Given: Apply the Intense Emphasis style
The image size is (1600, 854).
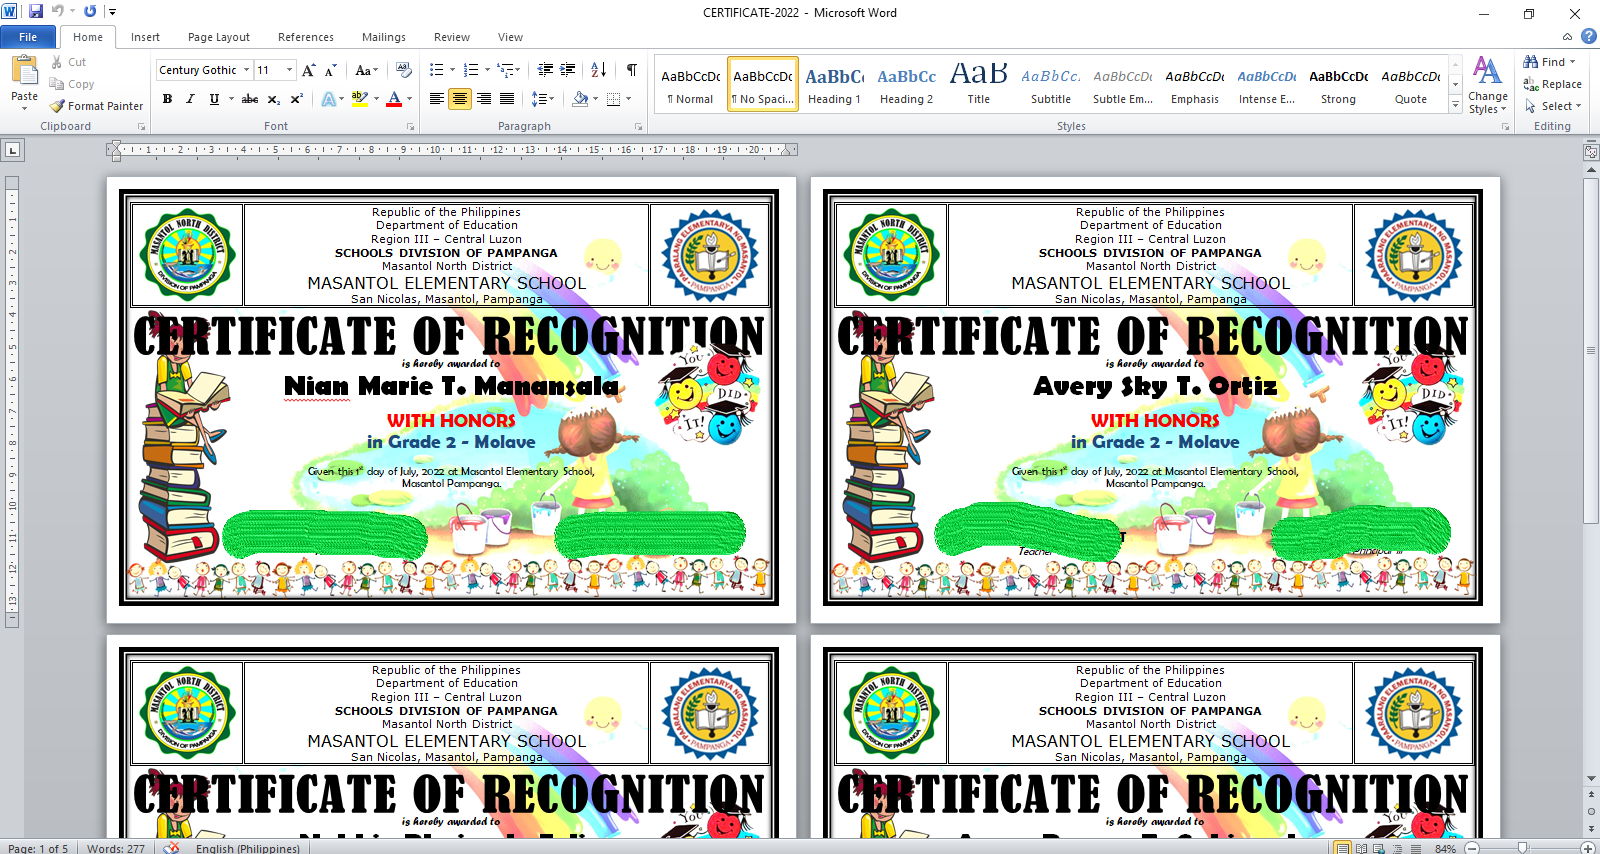Looking at the screenshot, I should click(x=1267, y=84).
